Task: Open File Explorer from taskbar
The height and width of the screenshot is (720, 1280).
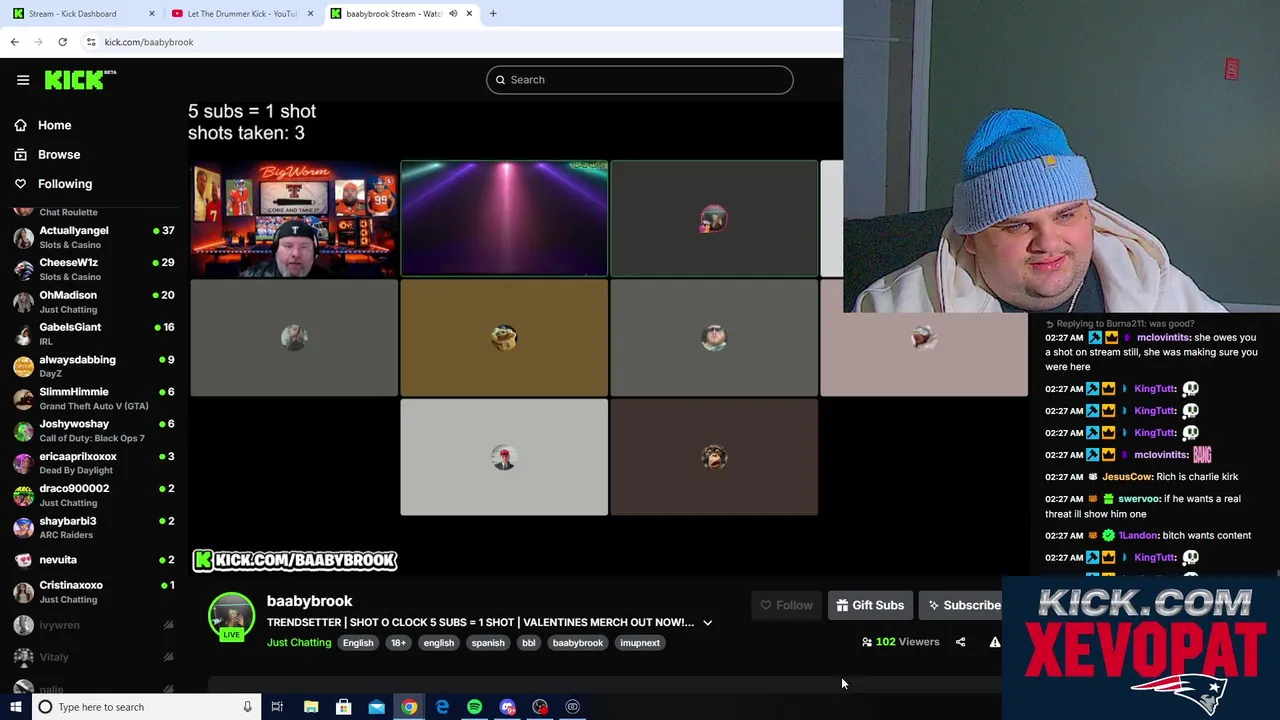Action: (311, 707)
